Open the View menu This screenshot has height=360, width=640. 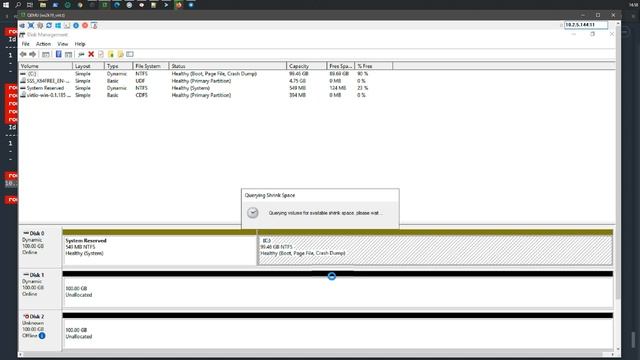(x=62, y=44)
